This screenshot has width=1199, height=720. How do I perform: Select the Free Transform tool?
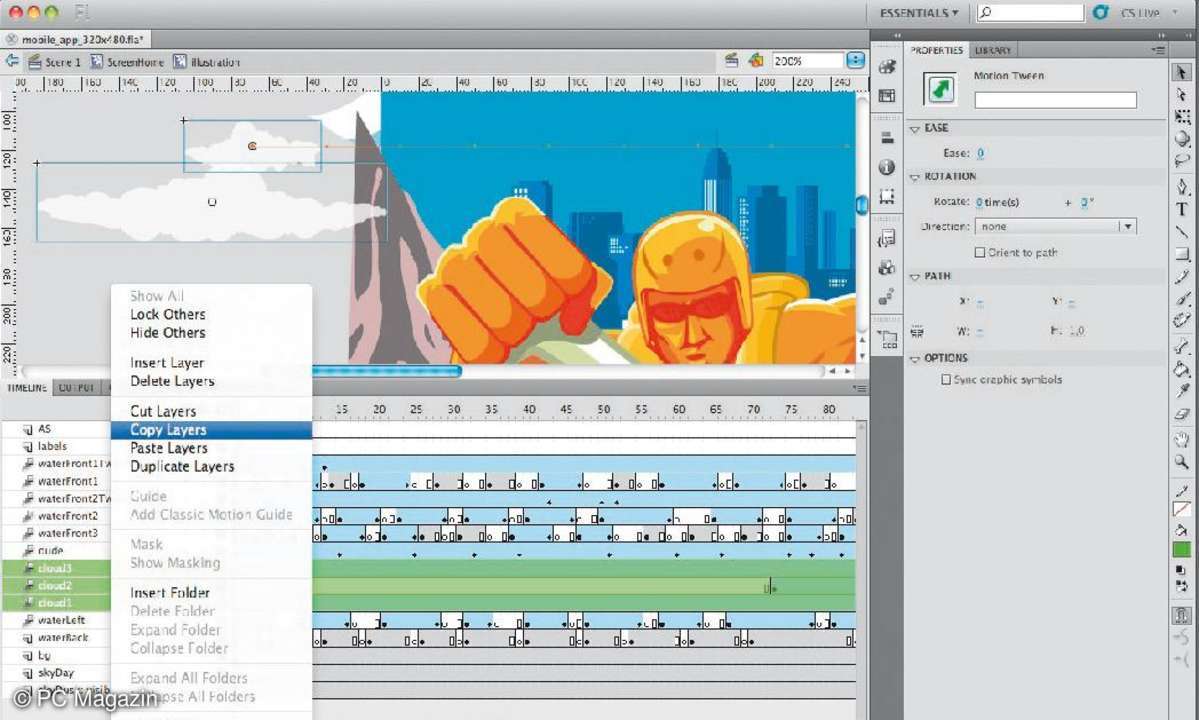(1182, 116)
